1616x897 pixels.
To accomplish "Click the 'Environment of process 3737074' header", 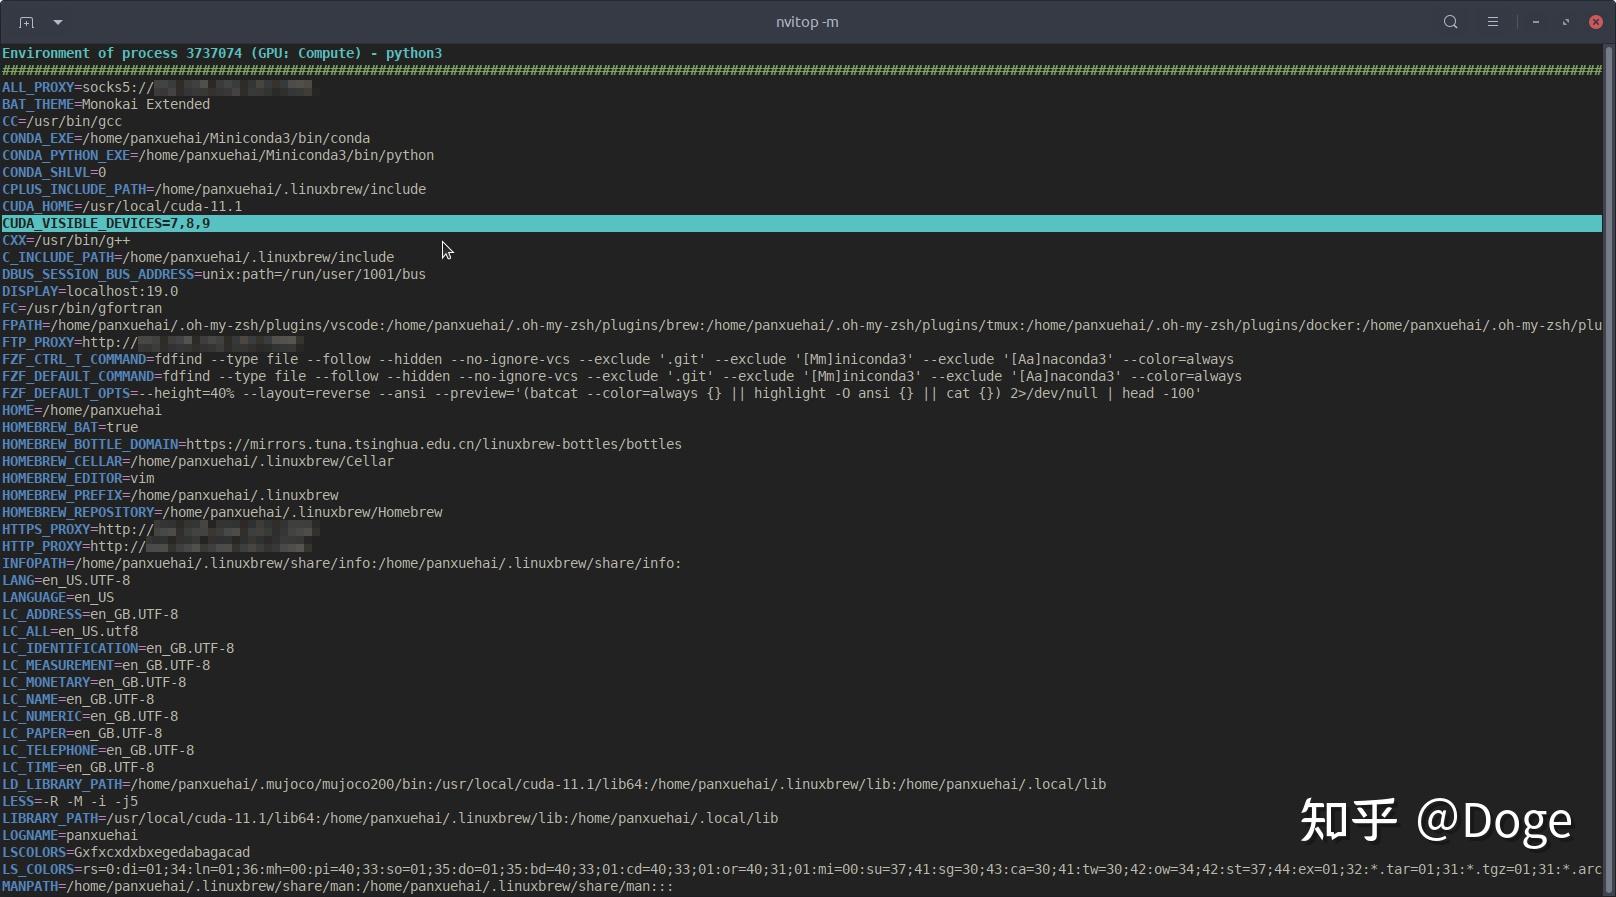I will click(222, 53).
